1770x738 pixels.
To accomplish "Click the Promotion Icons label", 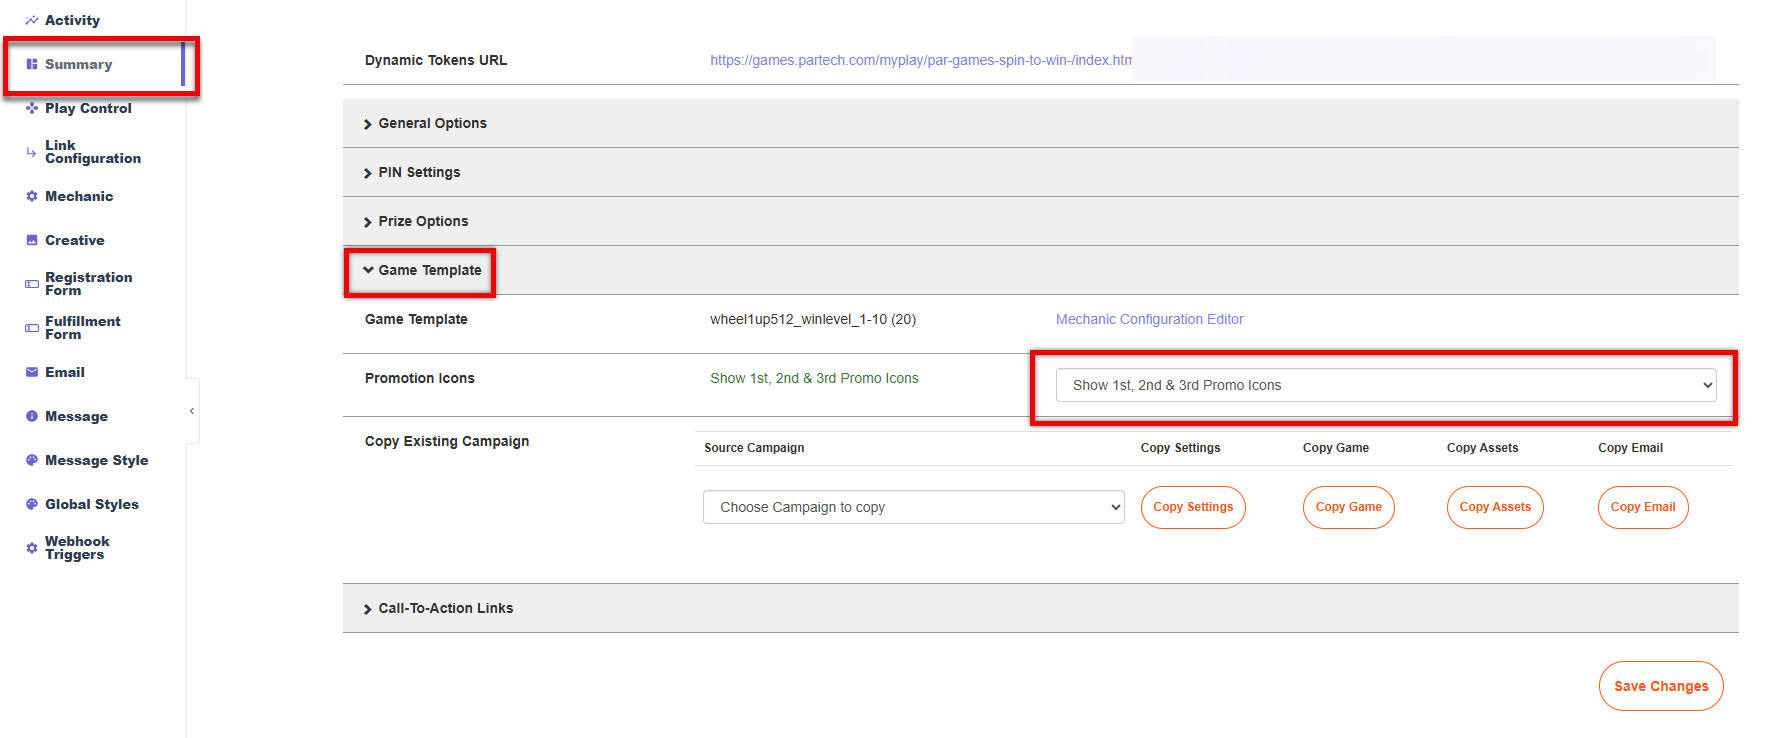I will coord(420,378).
